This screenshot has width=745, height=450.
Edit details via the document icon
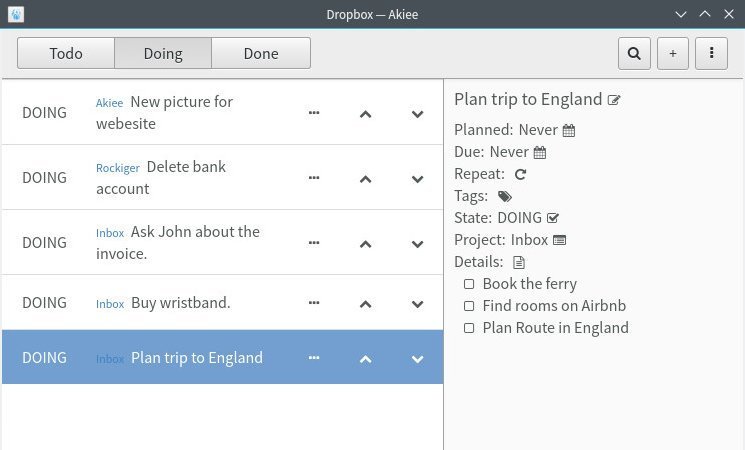[519, 262]
